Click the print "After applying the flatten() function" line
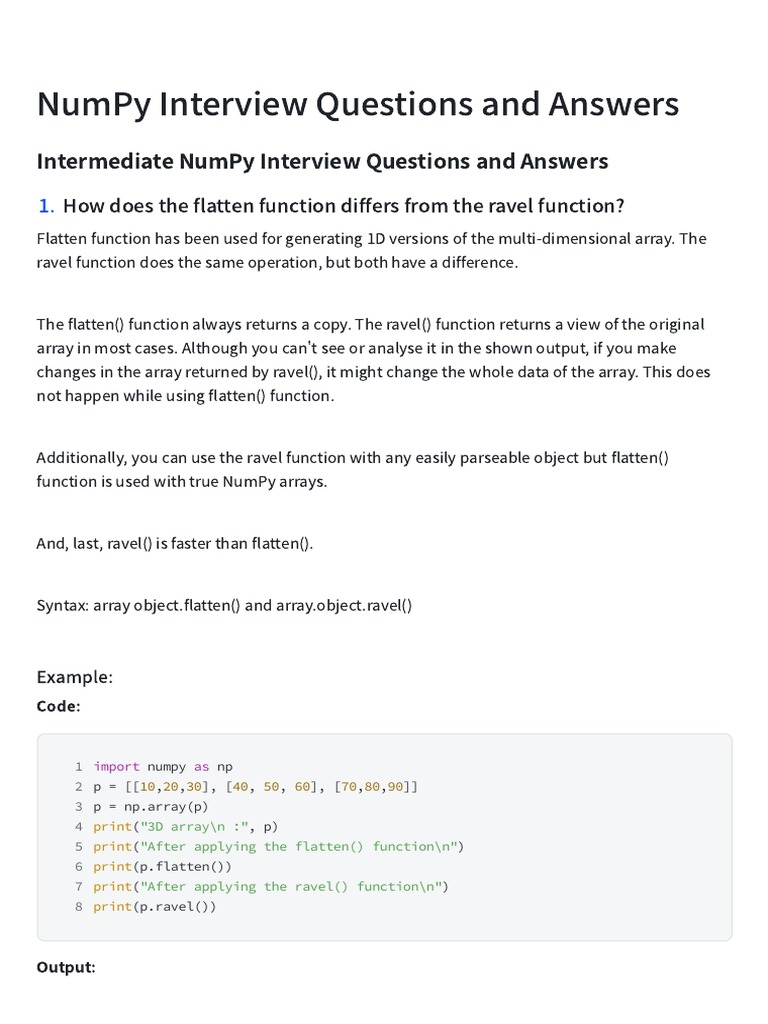Image resolution: width=768 pixels, height=1024 pixels. (278, 846)
